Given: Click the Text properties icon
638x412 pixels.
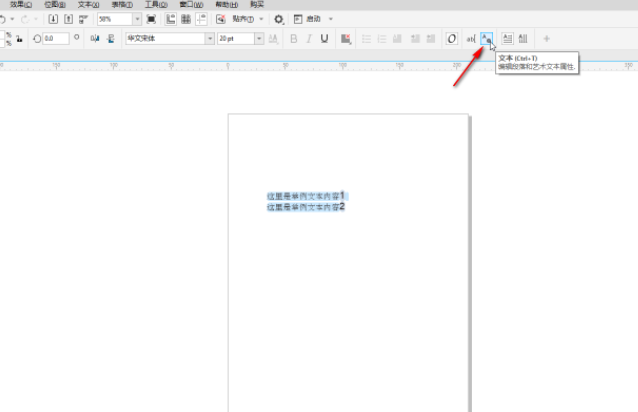Looking at the screenshot, I should tap(487, 38).
